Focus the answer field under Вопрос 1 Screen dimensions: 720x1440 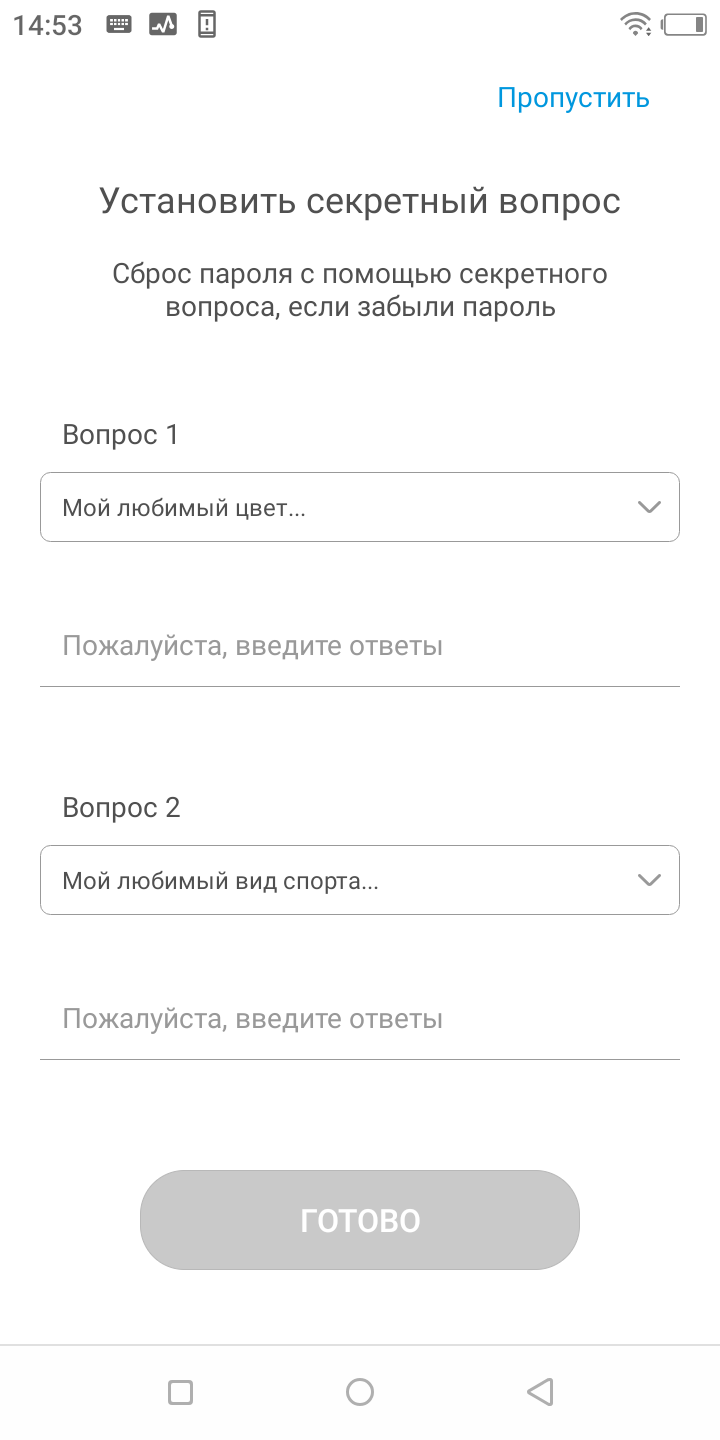tap(360, 646)
